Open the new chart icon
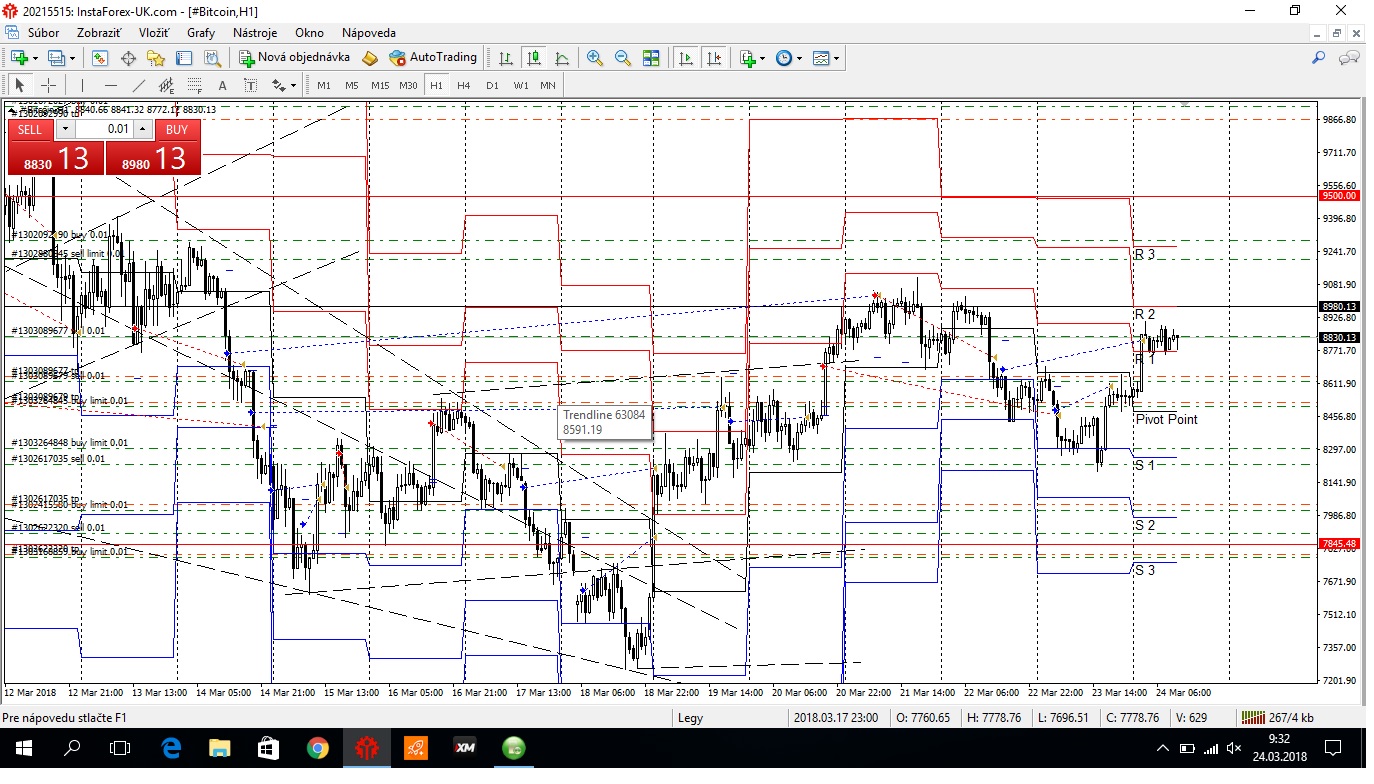This screenshot has height=784, width=1374. tap(19, 58)
